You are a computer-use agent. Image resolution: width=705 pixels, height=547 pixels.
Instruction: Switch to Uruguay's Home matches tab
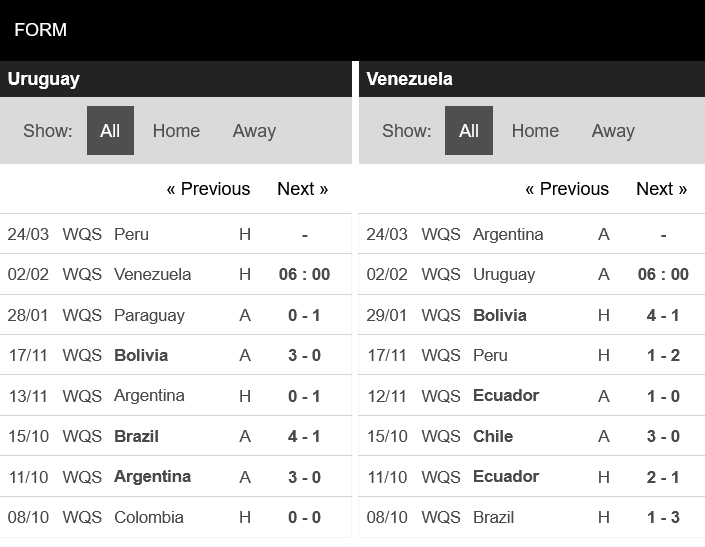coord(176,131)
